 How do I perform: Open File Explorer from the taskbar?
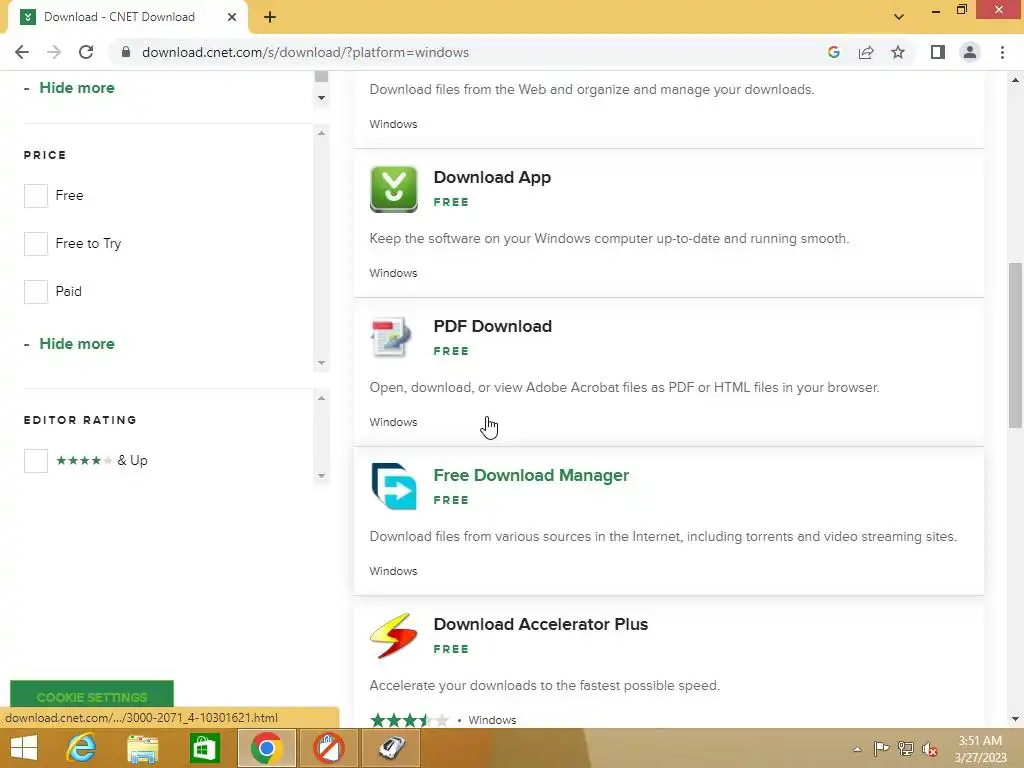tap(142, 748)
